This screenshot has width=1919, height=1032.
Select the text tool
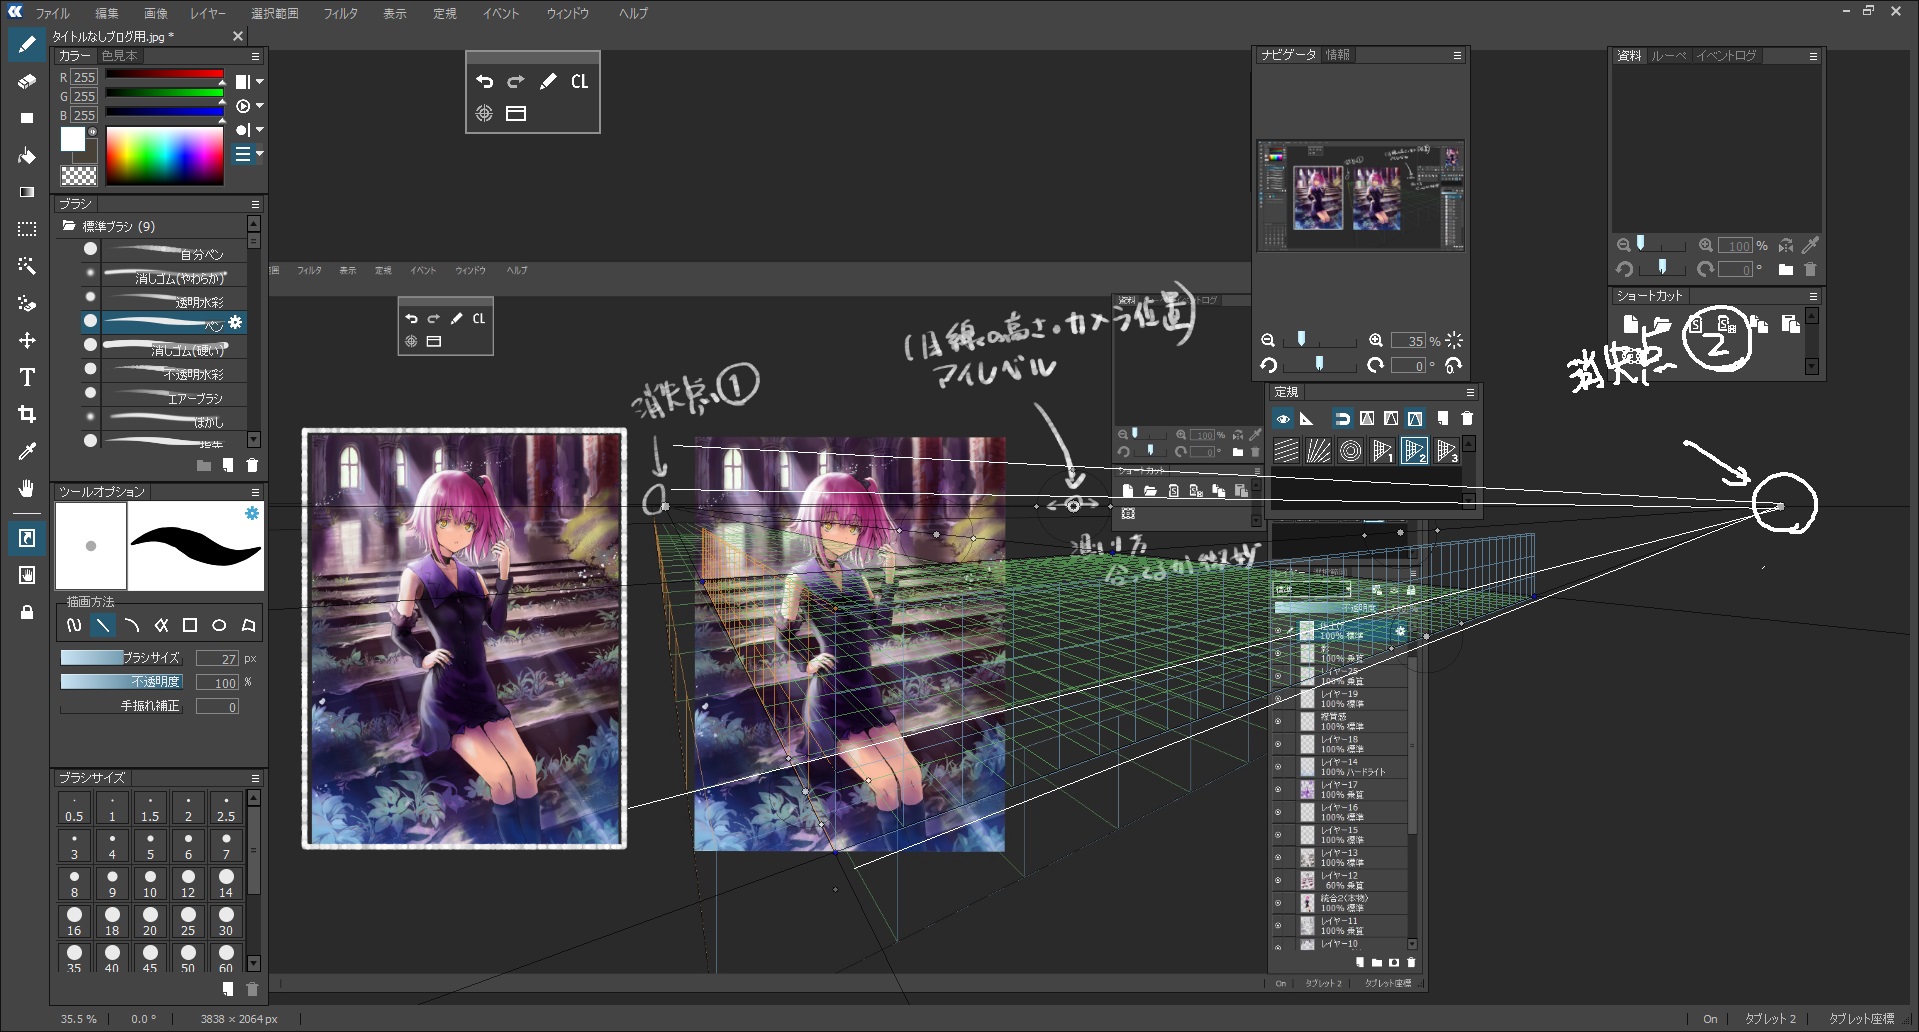27,377
